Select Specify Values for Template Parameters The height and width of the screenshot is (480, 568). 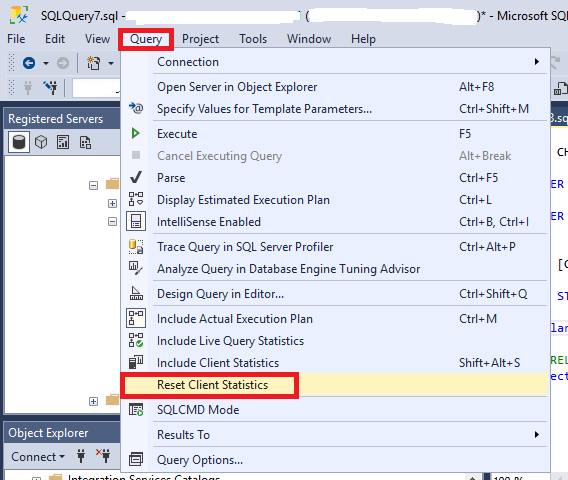pyautogui.click(x=335, y=109)
